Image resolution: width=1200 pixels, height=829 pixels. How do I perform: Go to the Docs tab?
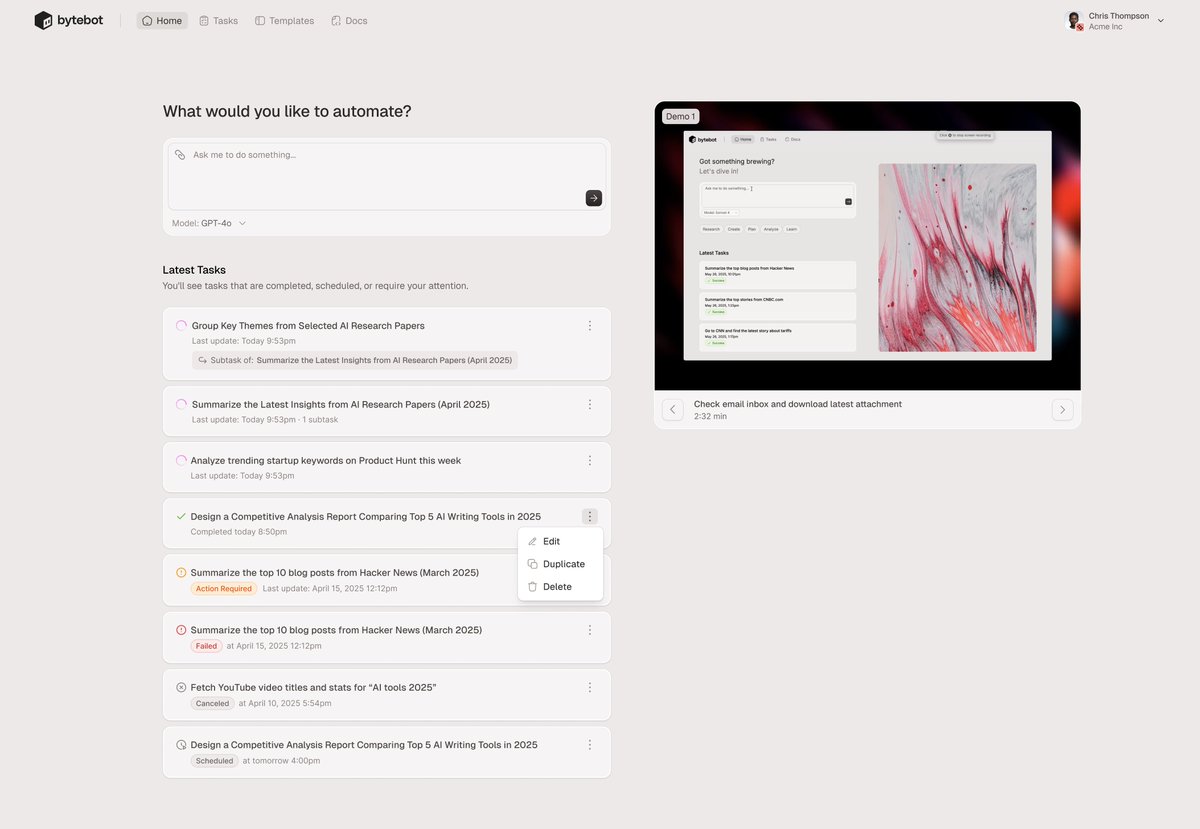(x=349, y=20)
